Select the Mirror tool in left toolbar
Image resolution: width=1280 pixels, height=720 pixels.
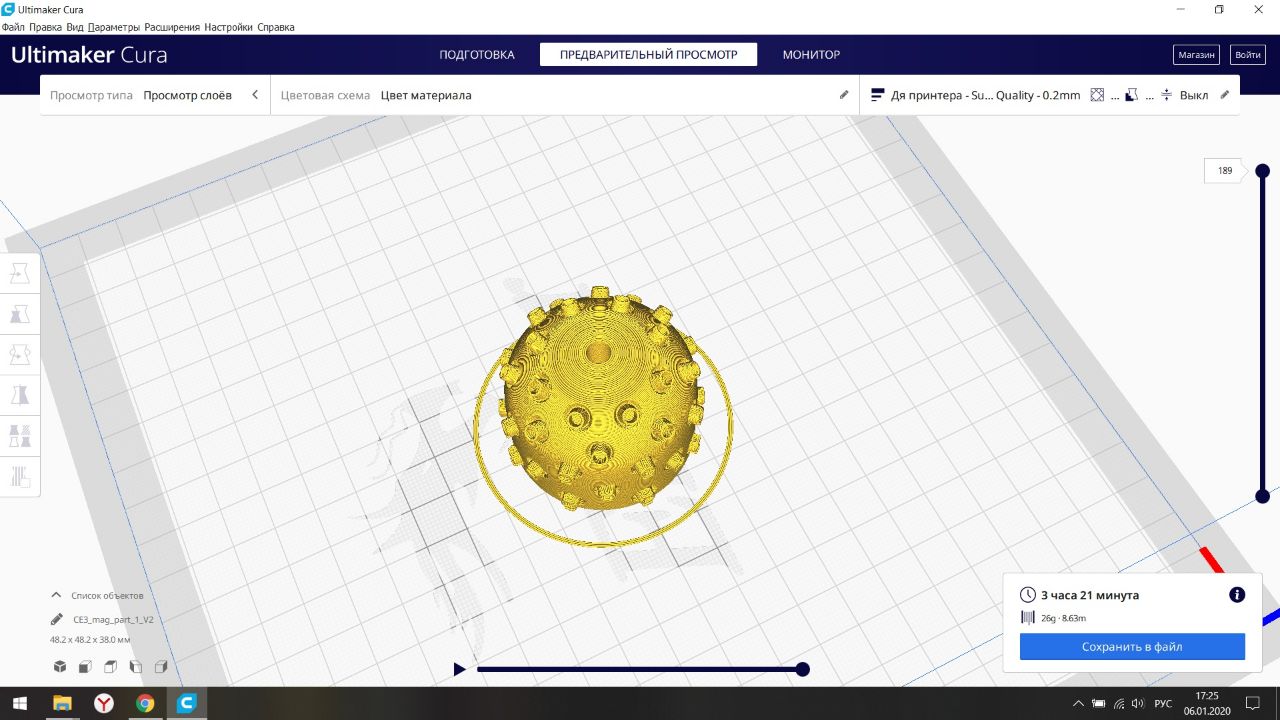click(x=20, y=395)
